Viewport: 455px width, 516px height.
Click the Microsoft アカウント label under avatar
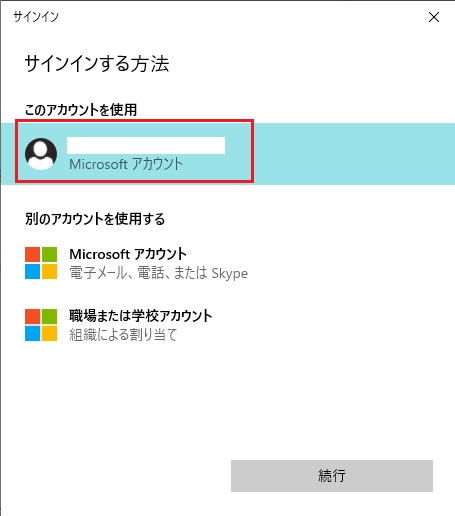126,164
